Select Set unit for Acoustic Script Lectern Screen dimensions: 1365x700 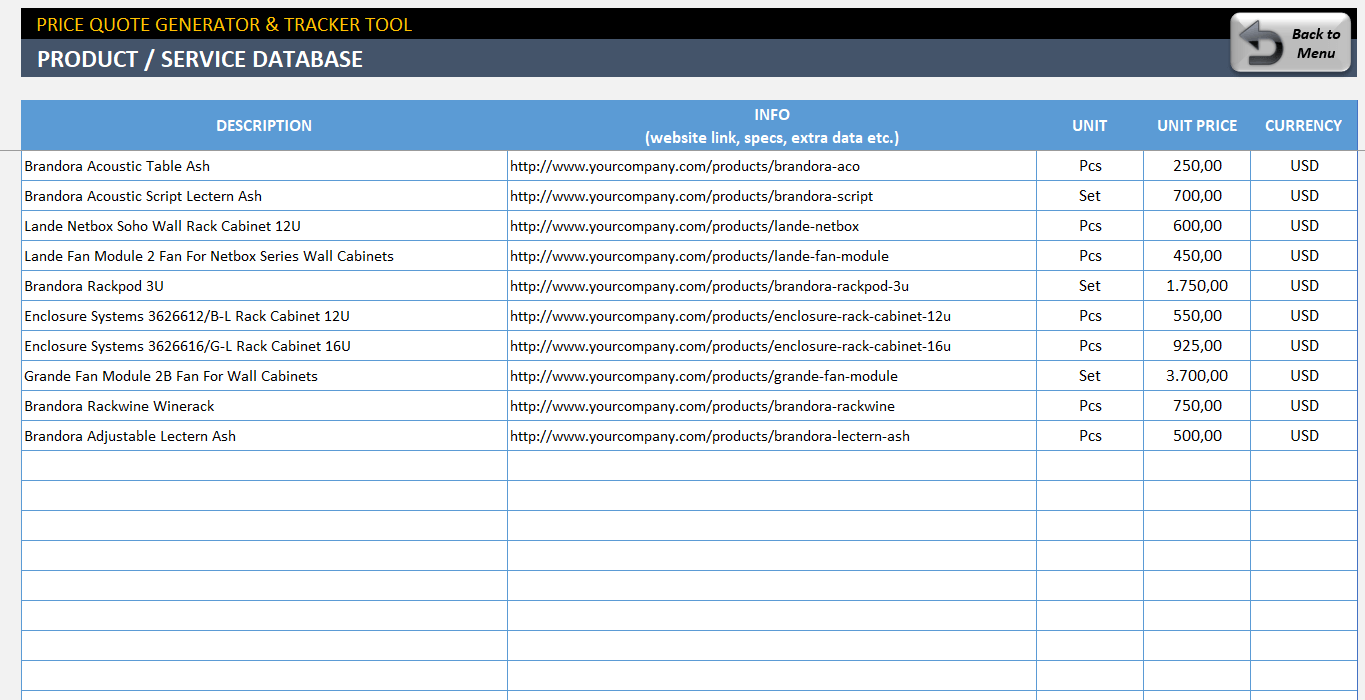[1090, 196]
